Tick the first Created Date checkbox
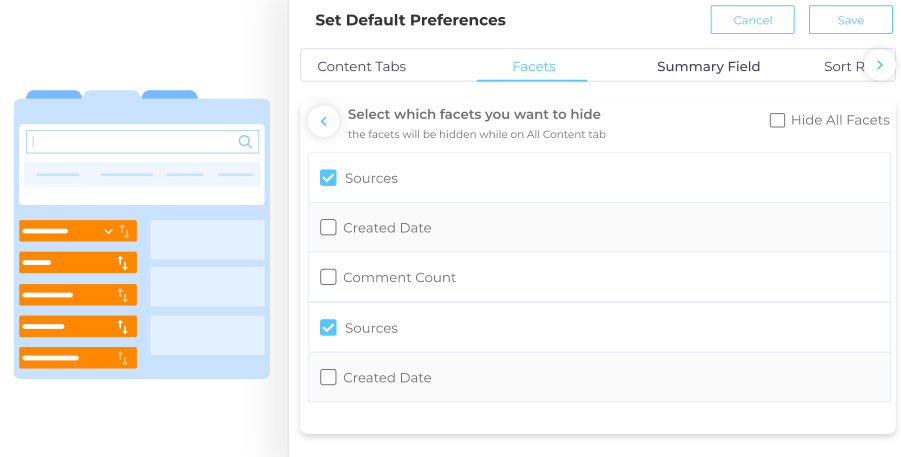Viewport: 901px width, 457px height. click(x=328, y=228)
